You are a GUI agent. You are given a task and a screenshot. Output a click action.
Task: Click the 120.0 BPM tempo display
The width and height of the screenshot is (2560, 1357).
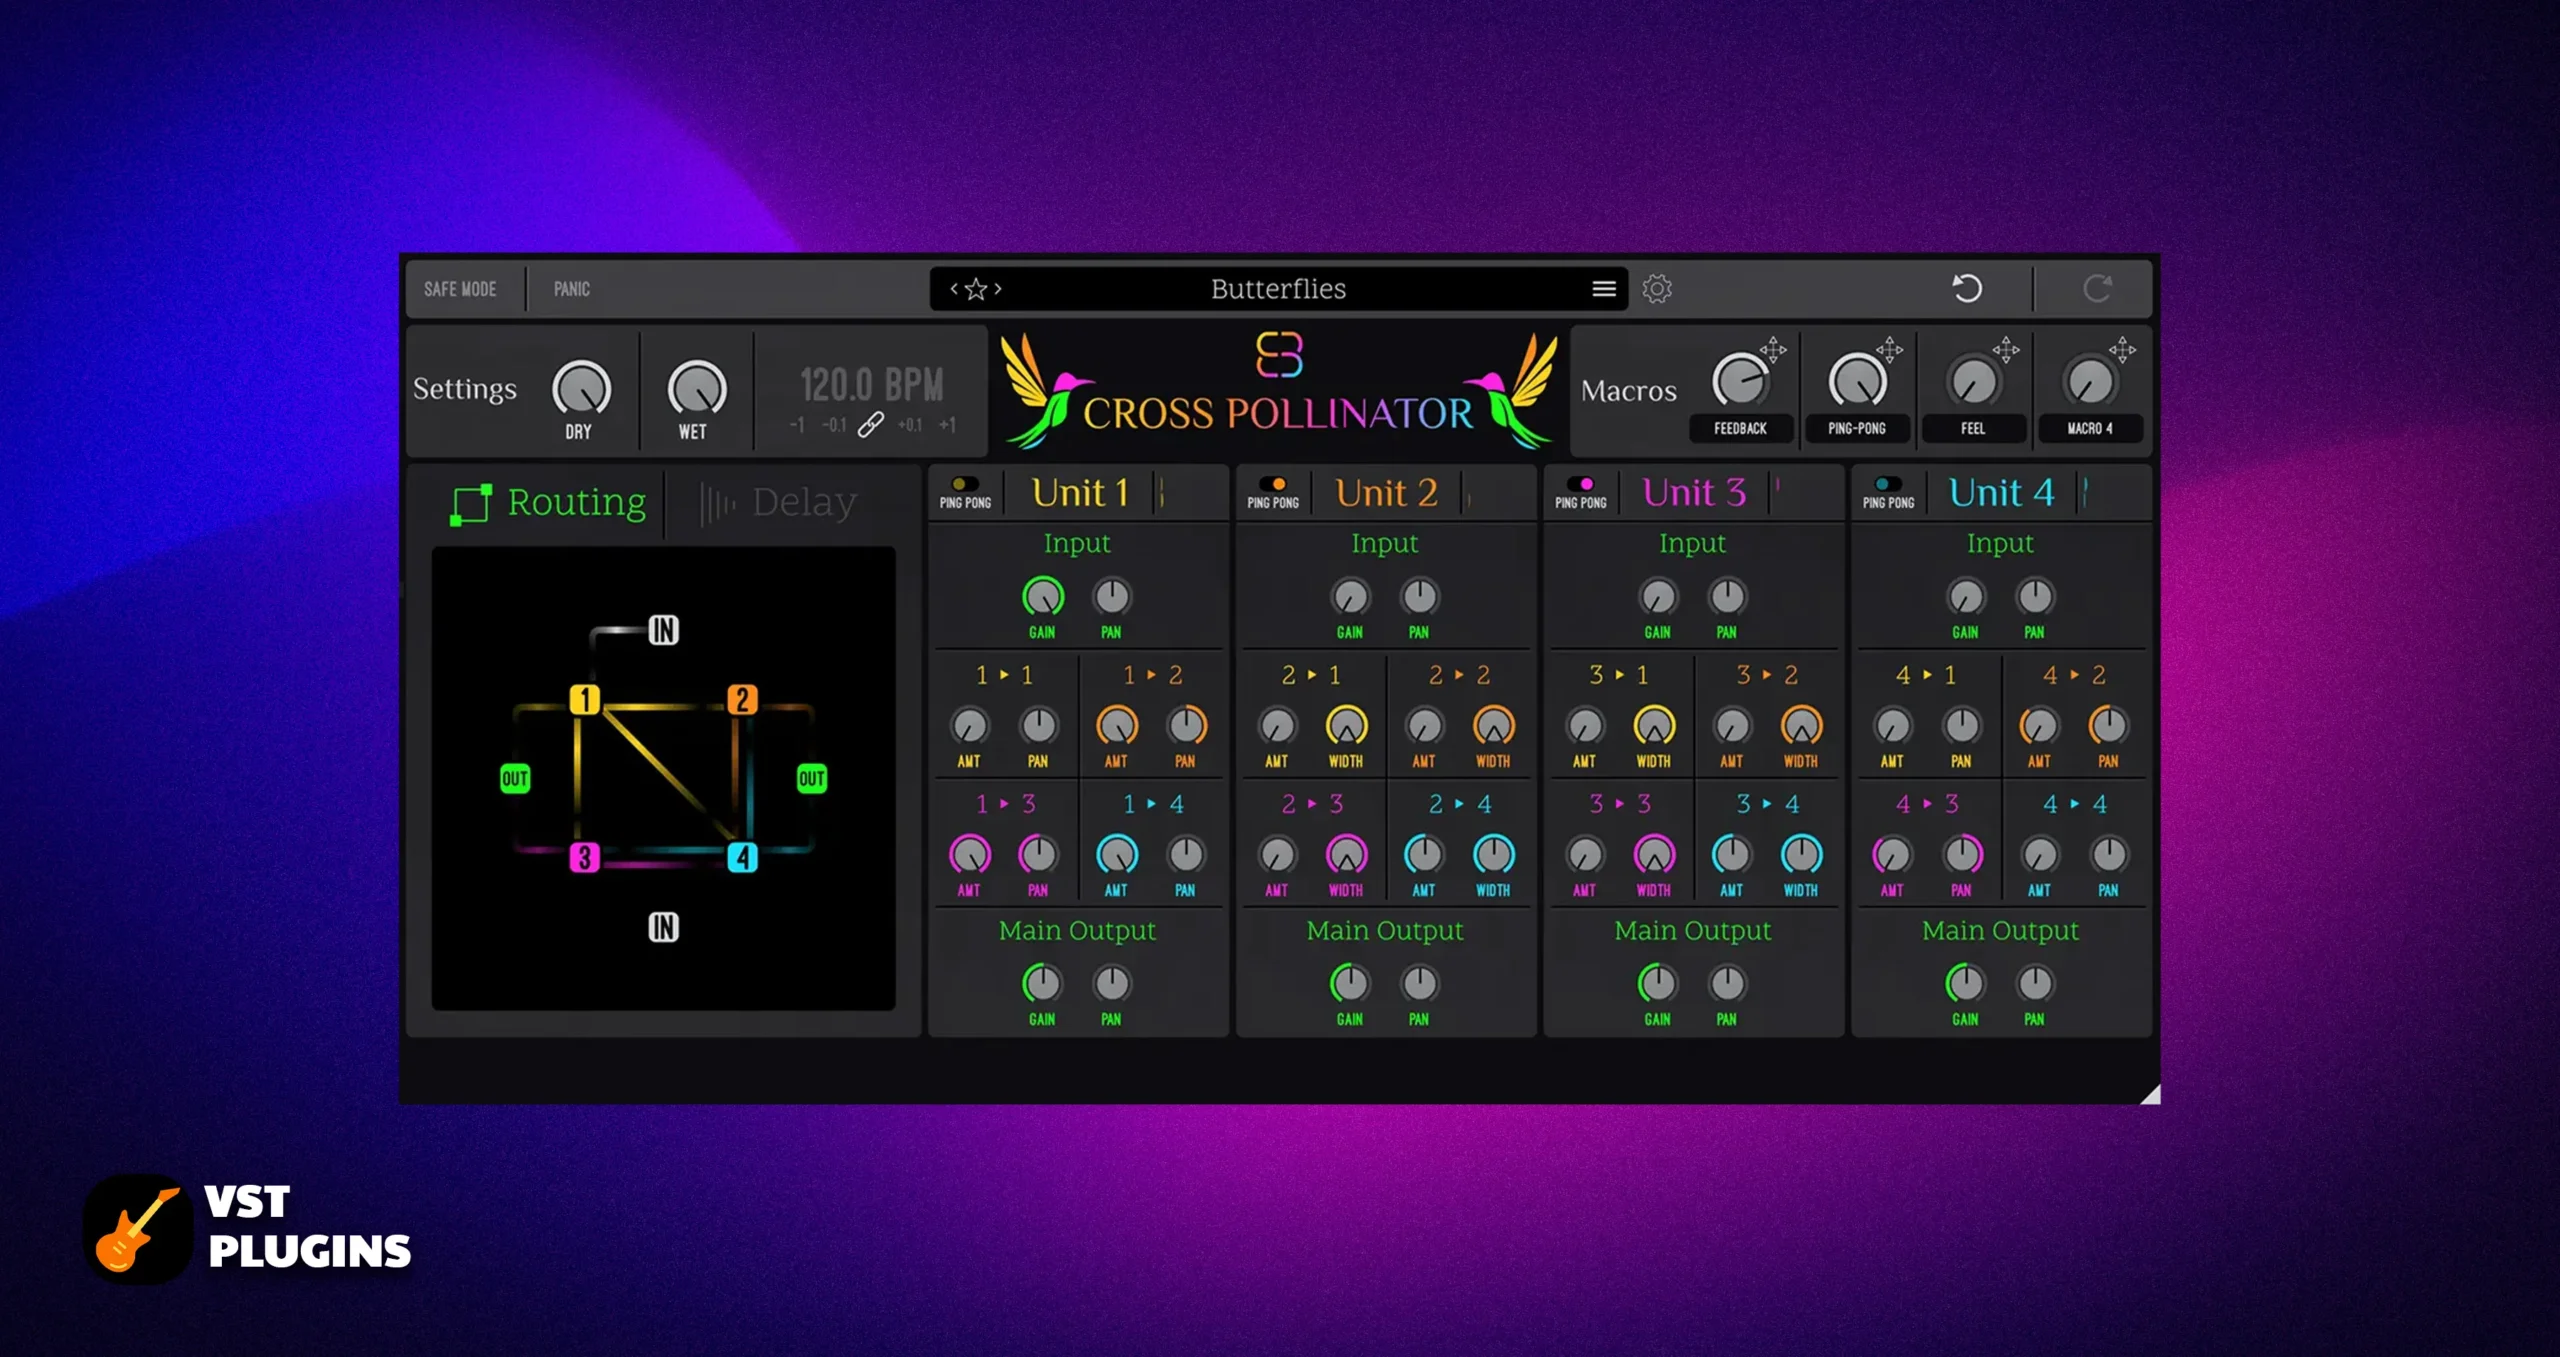pyautogui.click(x=872, y=384)
